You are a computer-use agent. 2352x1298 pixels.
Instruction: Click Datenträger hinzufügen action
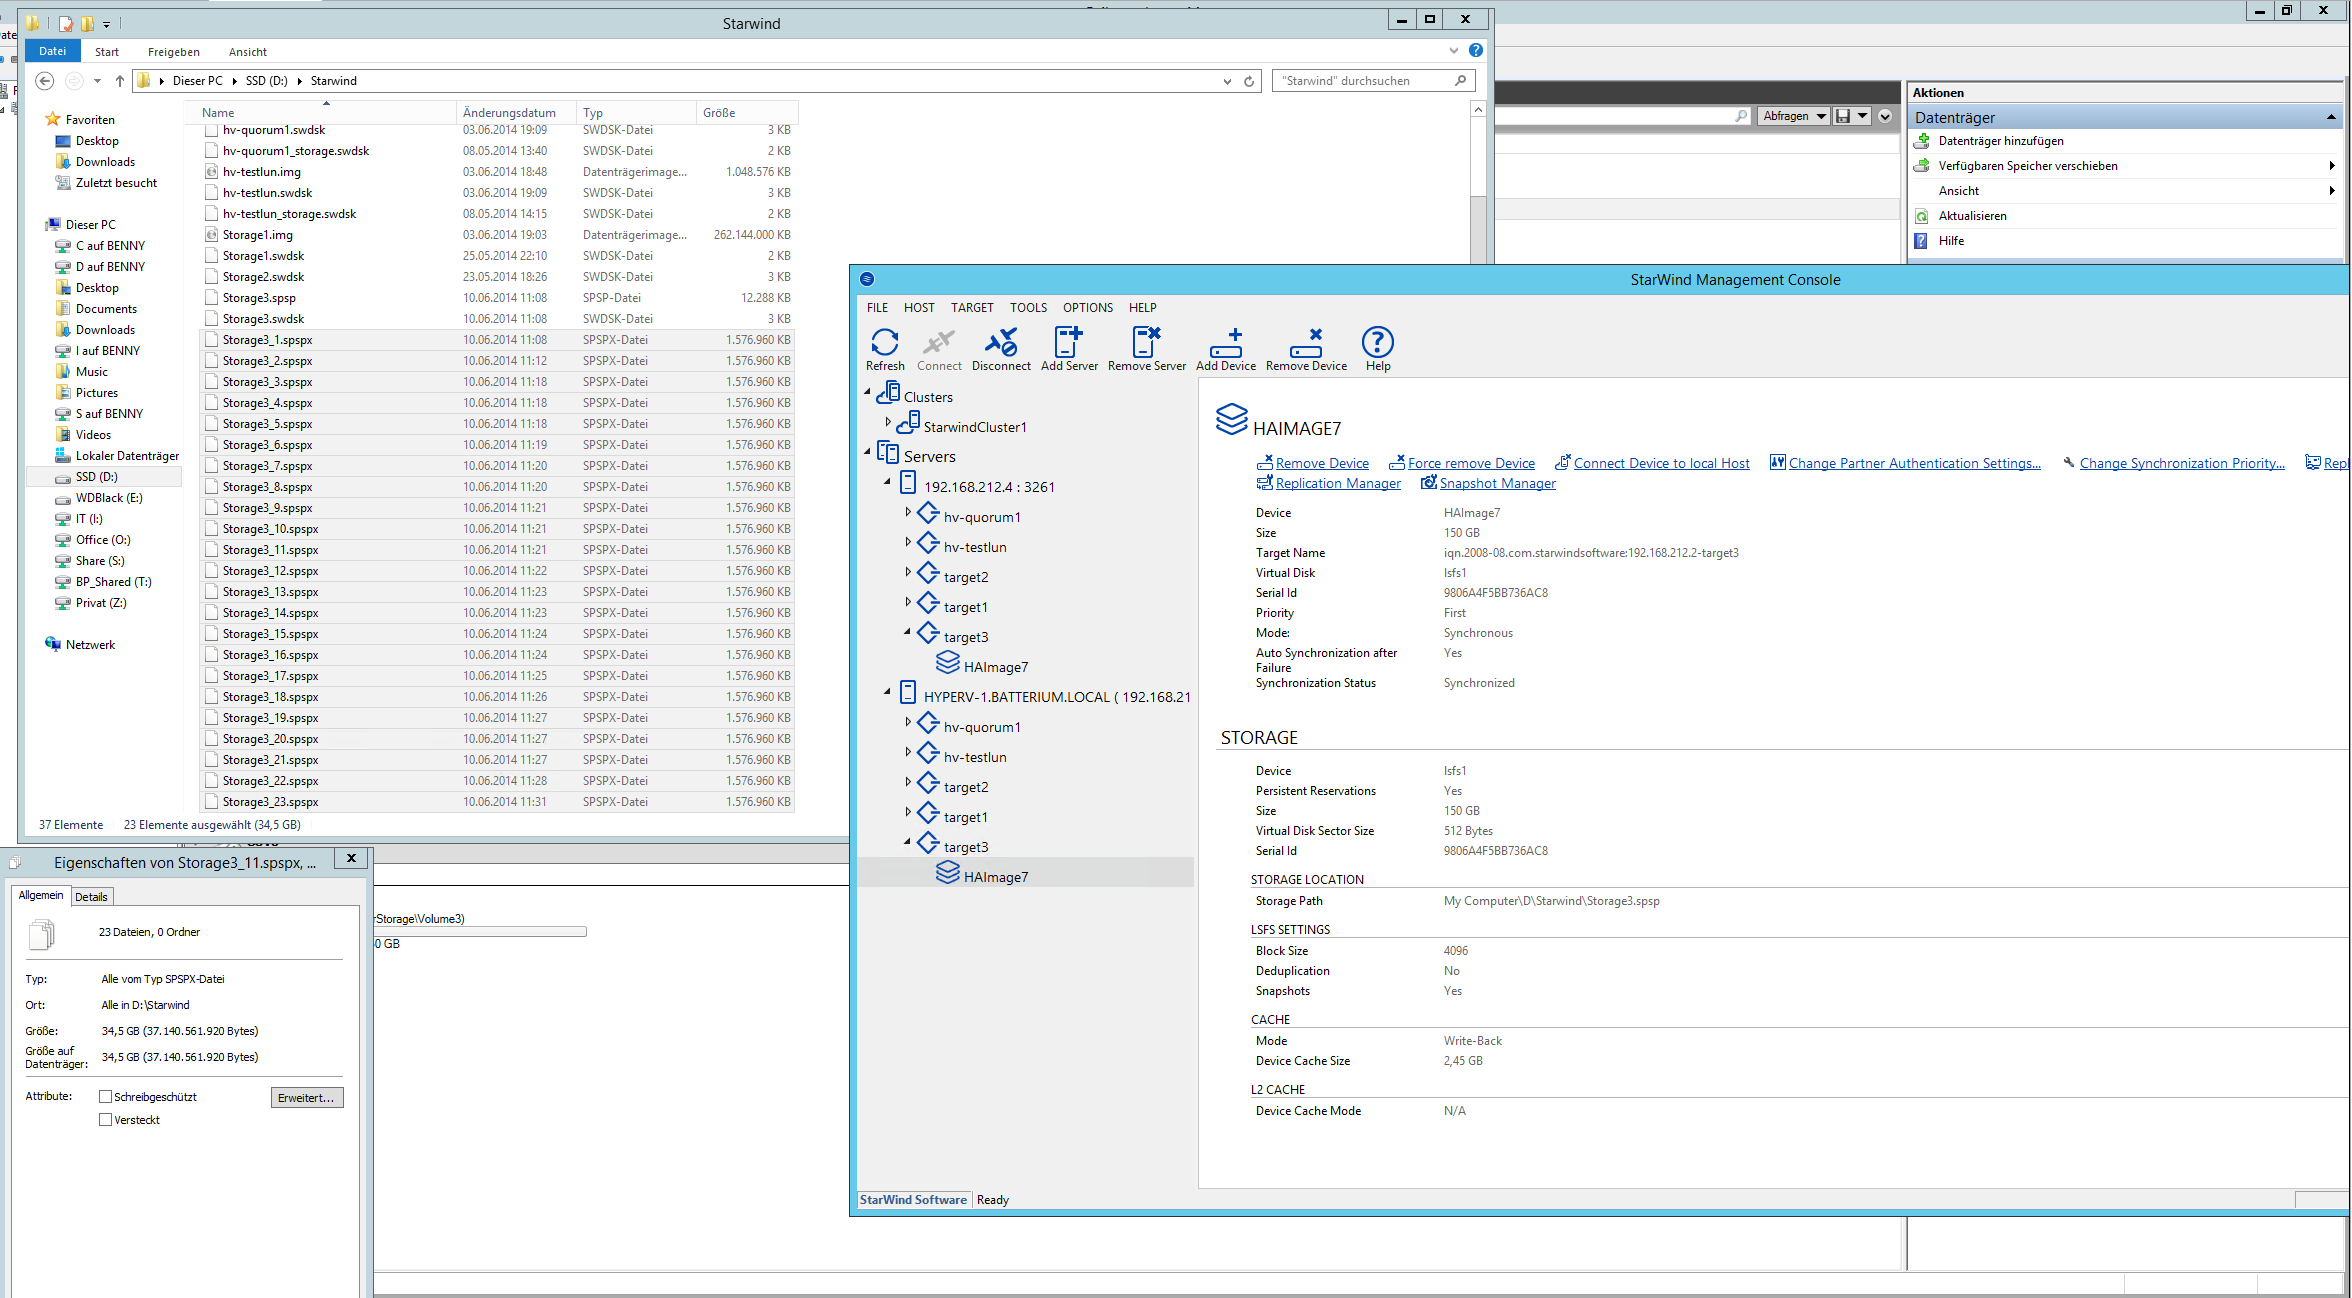(2001, 141)
